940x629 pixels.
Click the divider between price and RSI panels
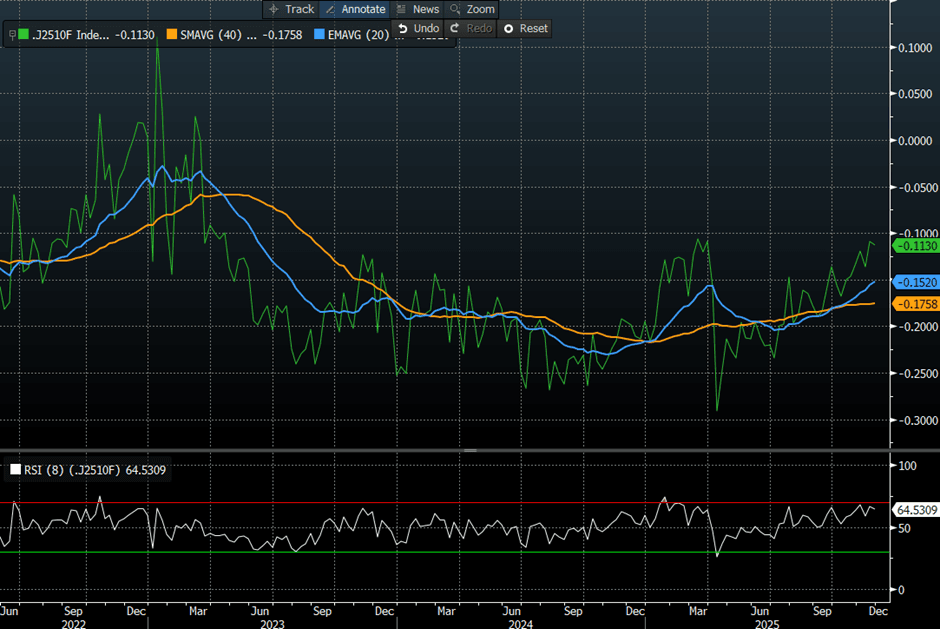click(x=469, y=451)
